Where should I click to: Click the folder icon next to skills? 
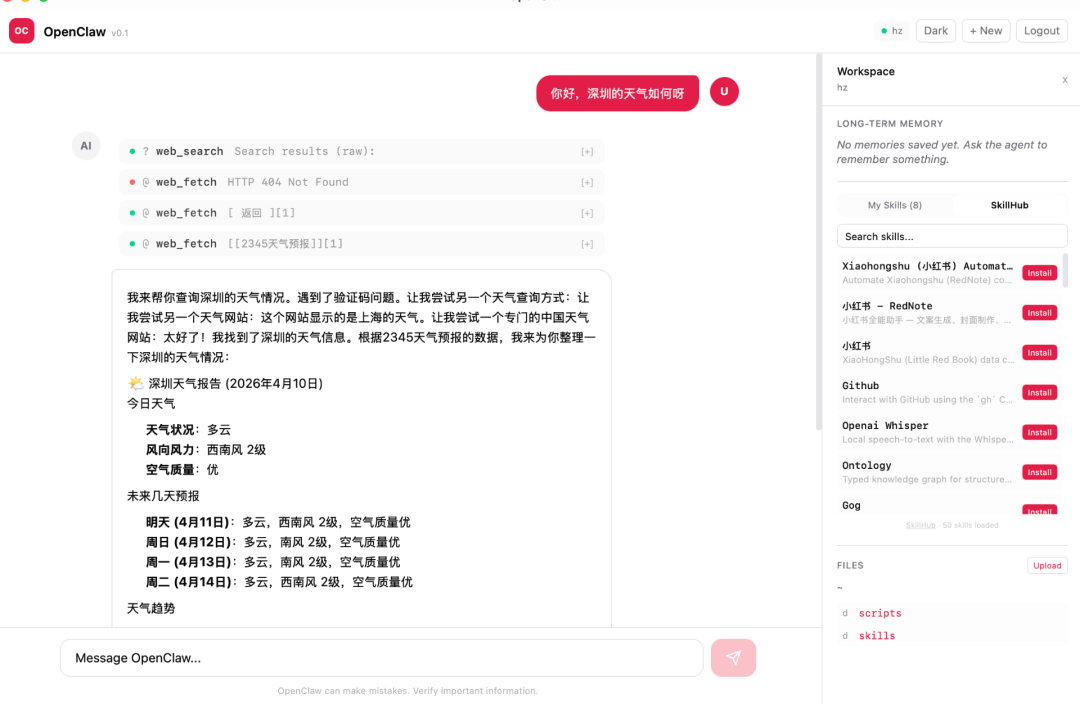[845, 635]
